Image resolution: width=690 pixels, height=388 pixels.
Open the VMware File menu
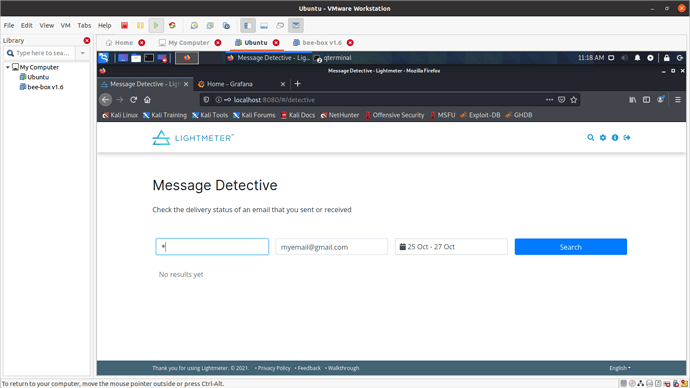[x=9, y=26]
